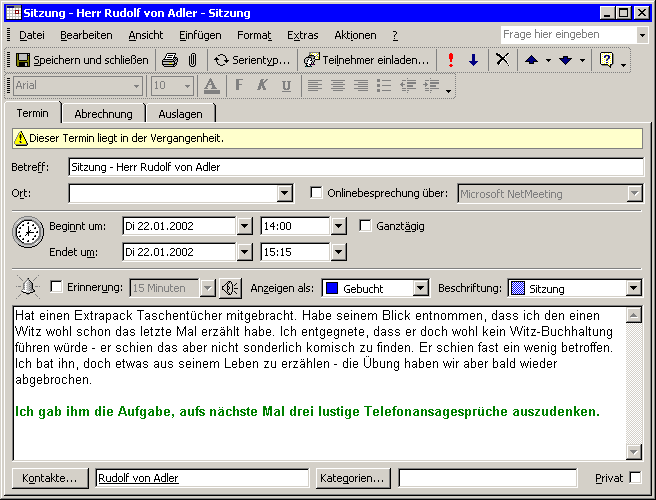Screen dimensions: 656x500
Task: Align text right icon
Action: pyautogui.click(x=361, y=86)
